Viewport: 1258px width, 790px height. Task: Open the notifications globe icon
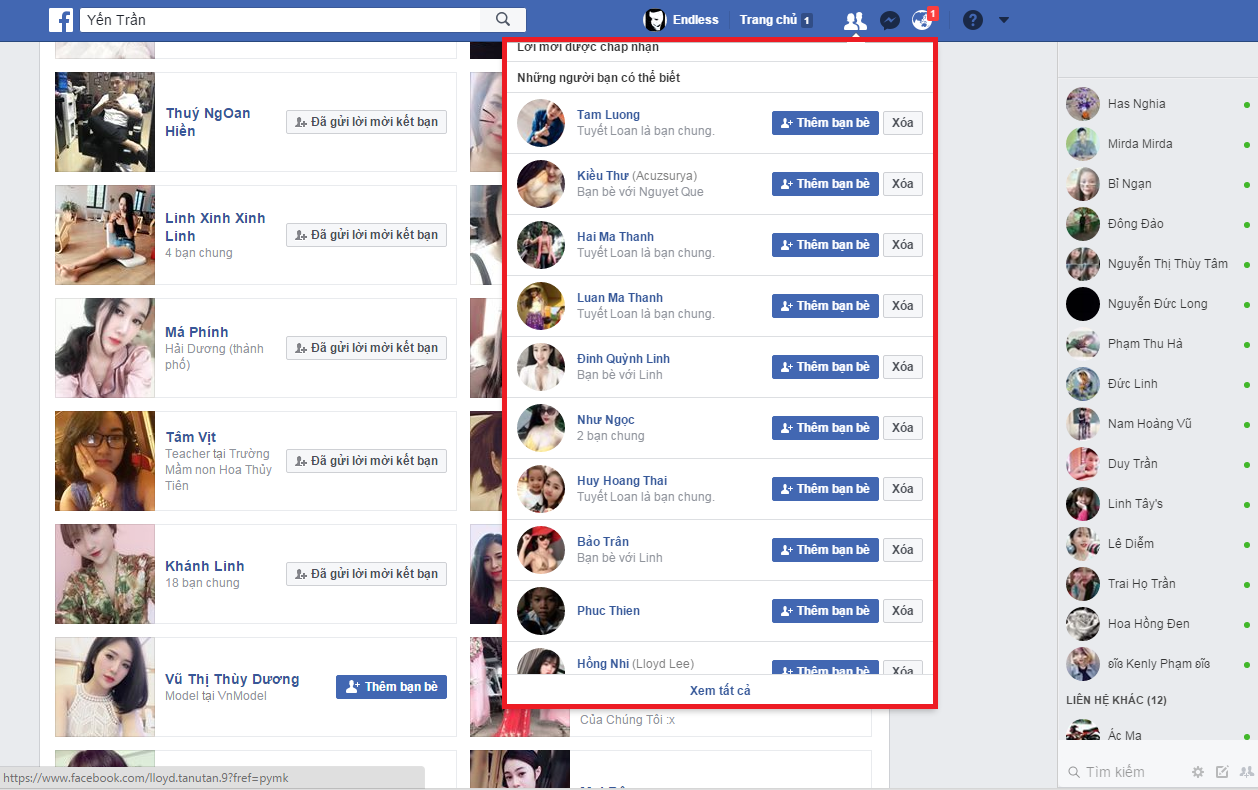coord(922,20)
